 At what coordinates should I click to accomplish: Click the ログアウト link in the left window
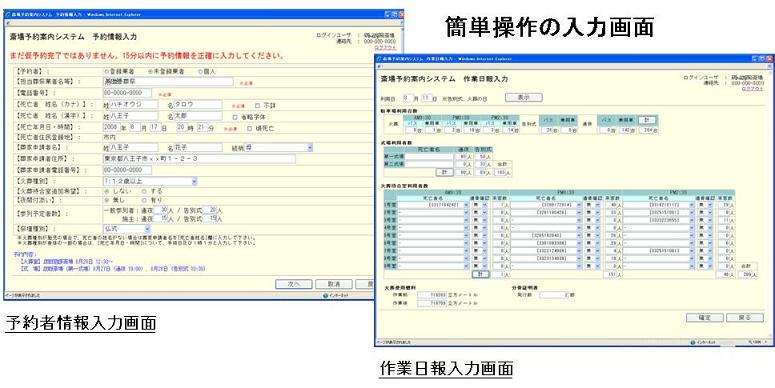coord(385,48)
